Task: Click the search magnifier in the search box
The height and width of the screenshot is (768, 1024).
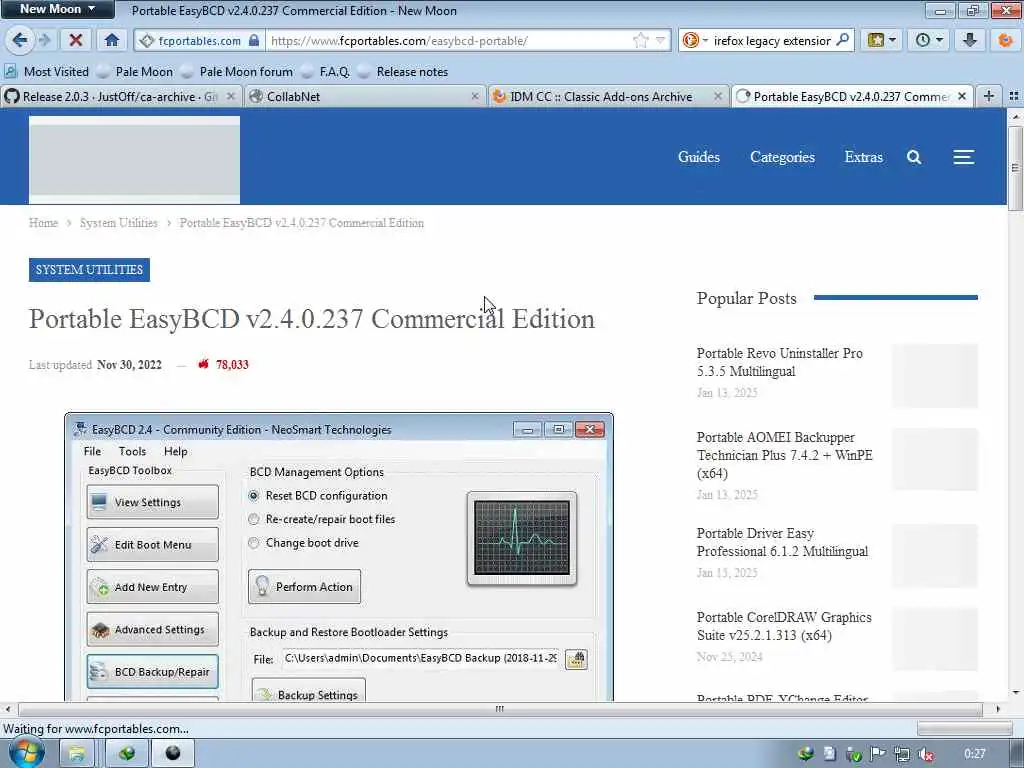Action: pos(842,40)
